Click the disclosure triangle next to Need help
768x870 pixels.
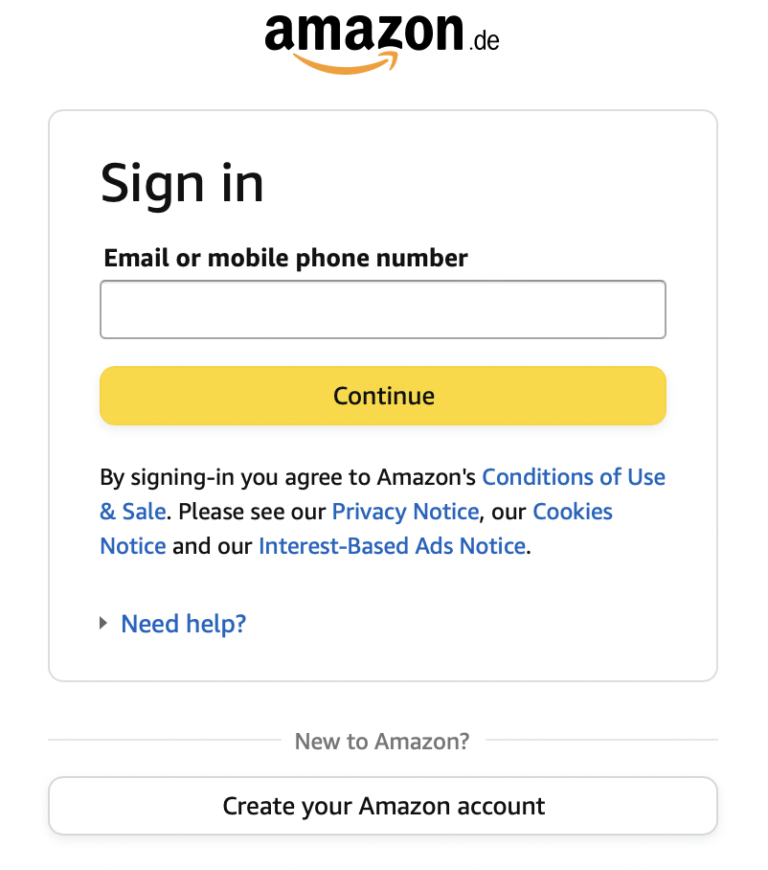(104, 622)
